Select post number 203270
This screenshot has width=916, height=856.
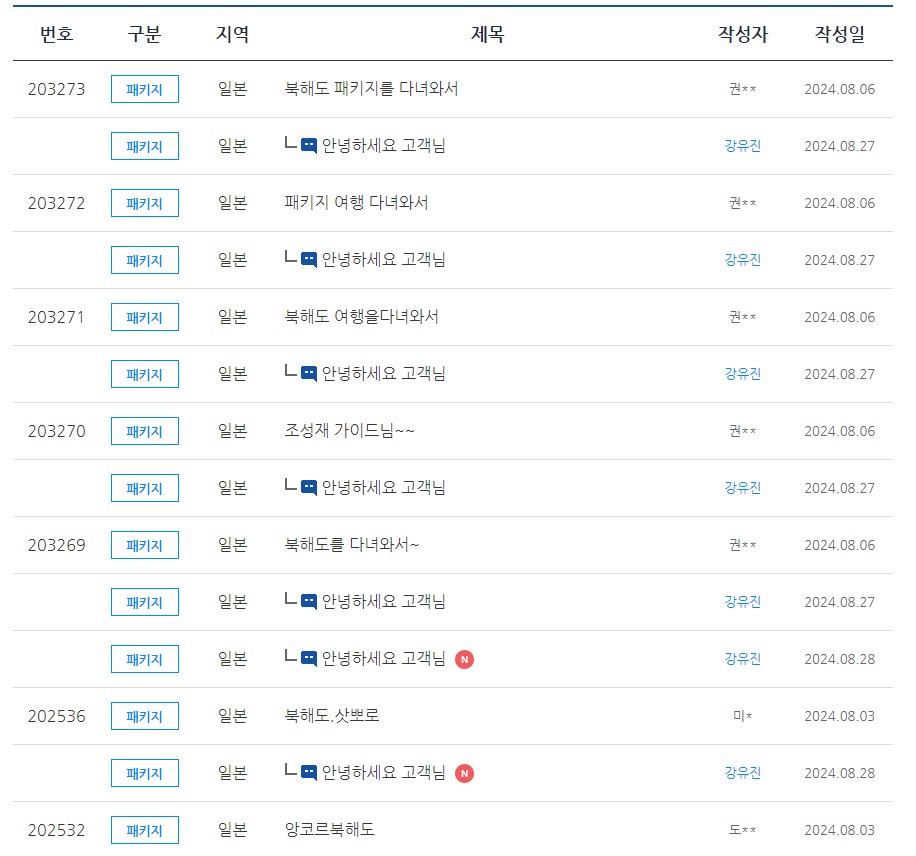click(x=57, y=431)
